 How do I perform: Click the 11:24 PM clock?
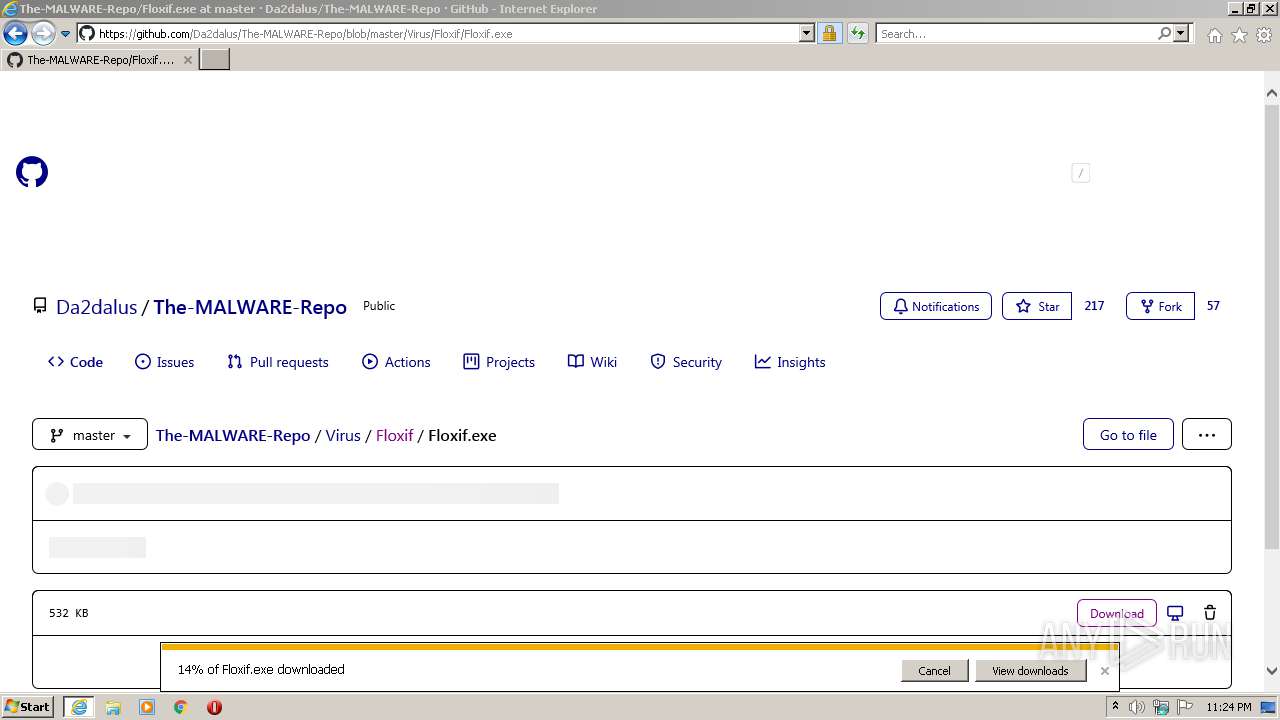(x=1229, y=707)
